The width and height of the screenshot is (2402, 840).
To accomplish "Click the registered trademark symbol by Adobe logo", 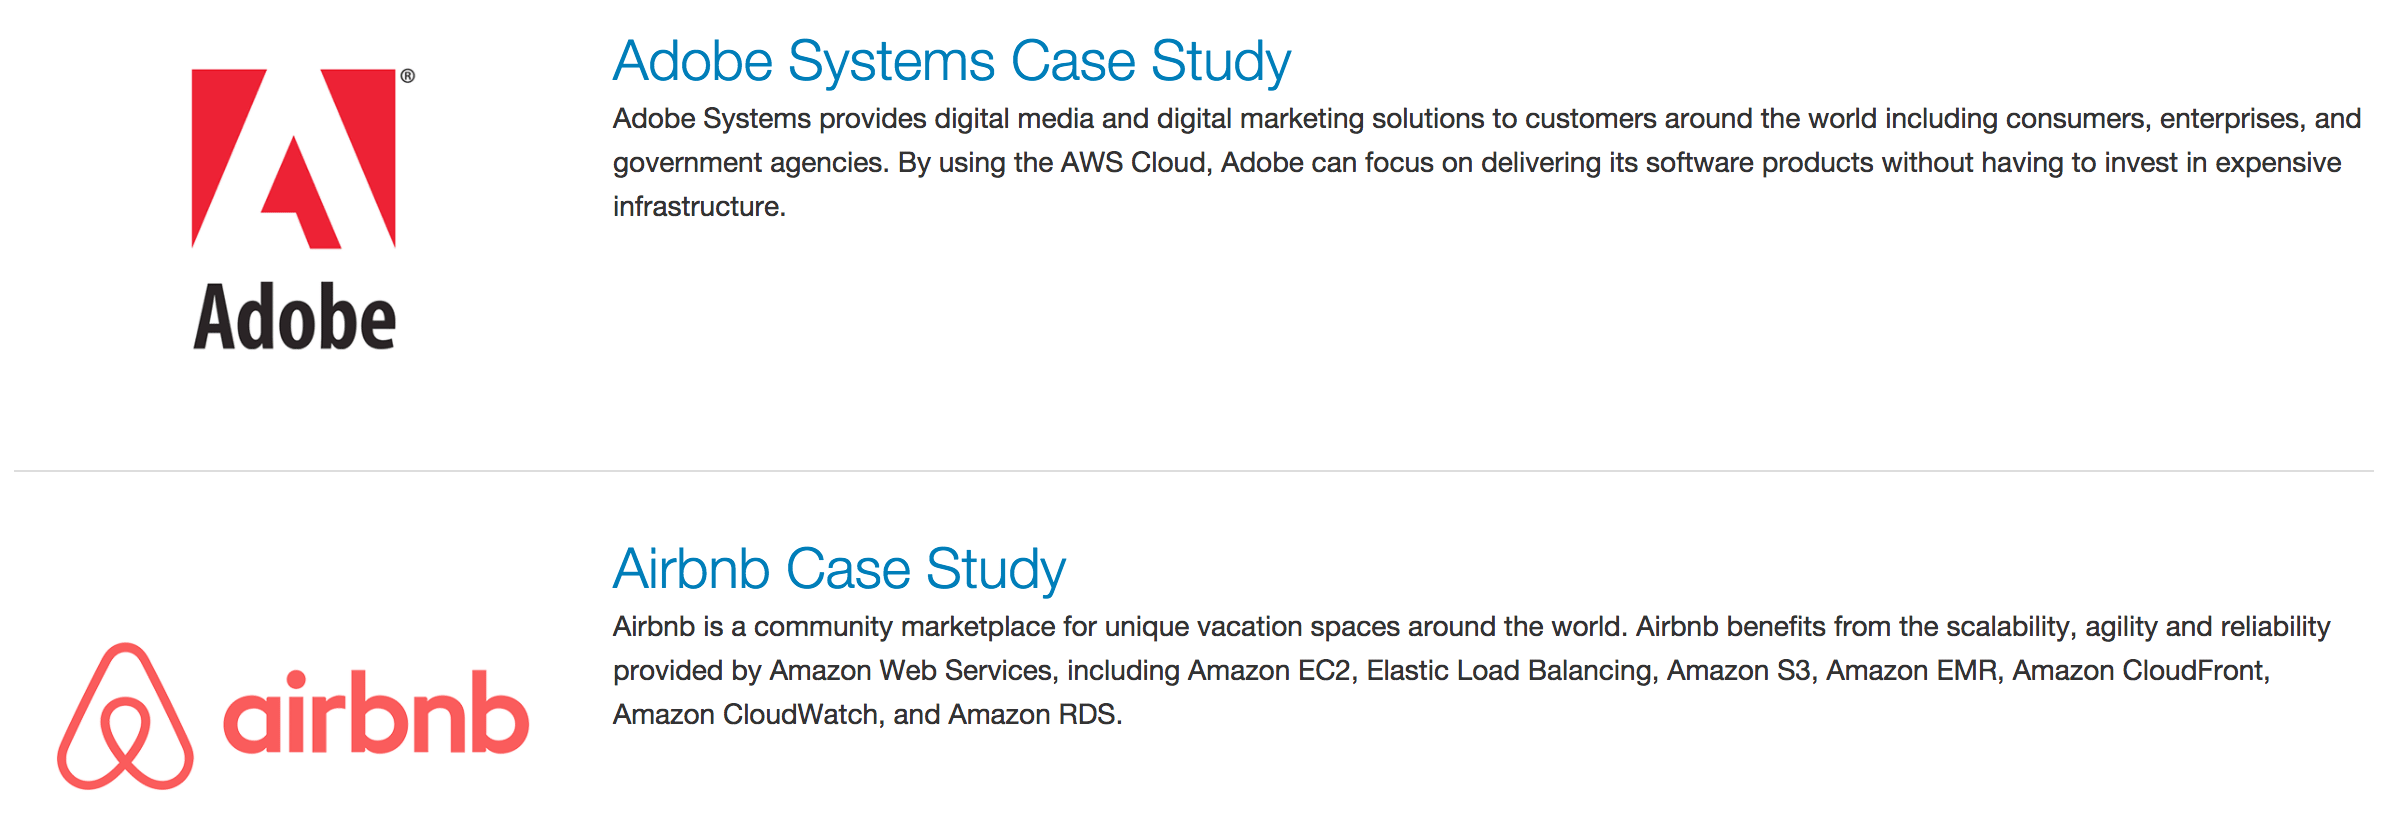I will point(407,76).
